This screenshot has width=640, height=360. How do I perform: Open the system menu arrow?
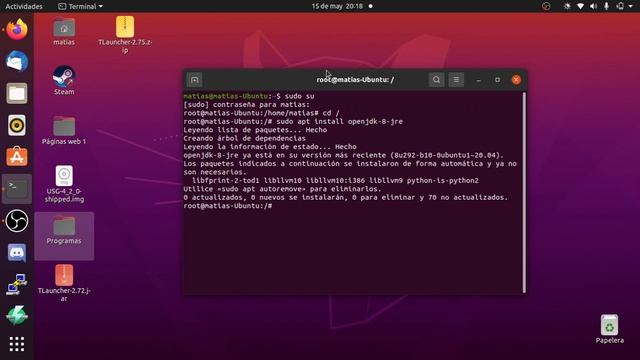pos(631,6)
